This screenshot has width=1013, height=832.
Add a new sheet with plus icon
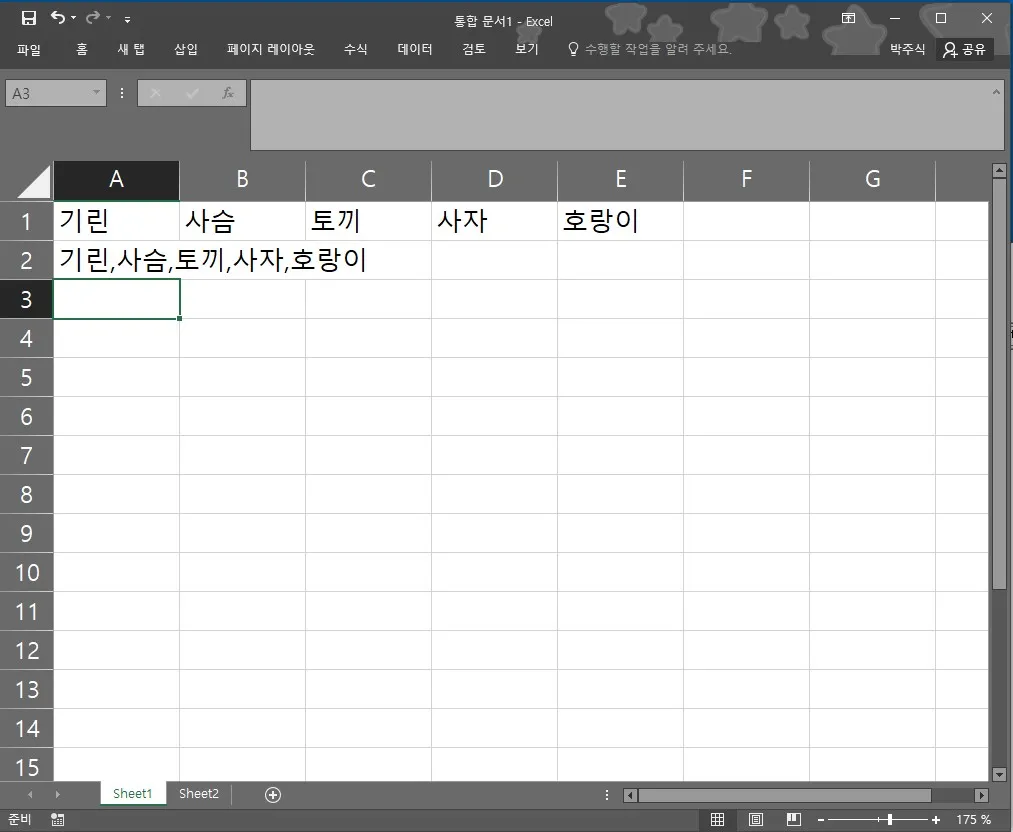pos(273,795)
